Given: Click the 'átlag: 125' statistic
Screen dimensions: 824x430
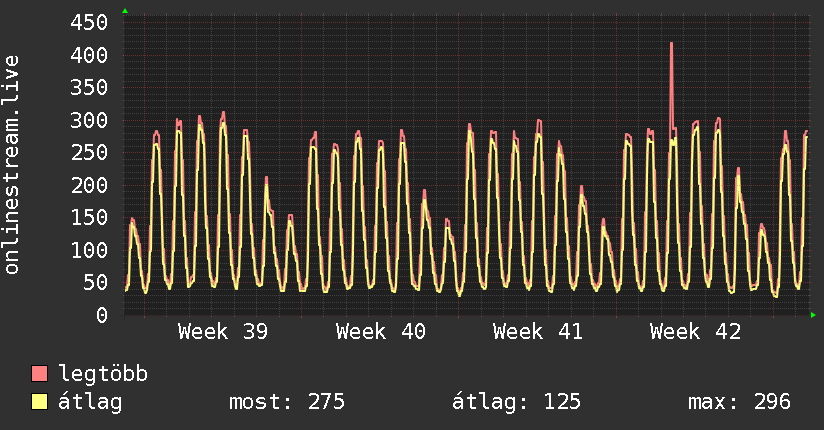Looking at the screenshot, I should pyautogui.click(x=516, y=402).
